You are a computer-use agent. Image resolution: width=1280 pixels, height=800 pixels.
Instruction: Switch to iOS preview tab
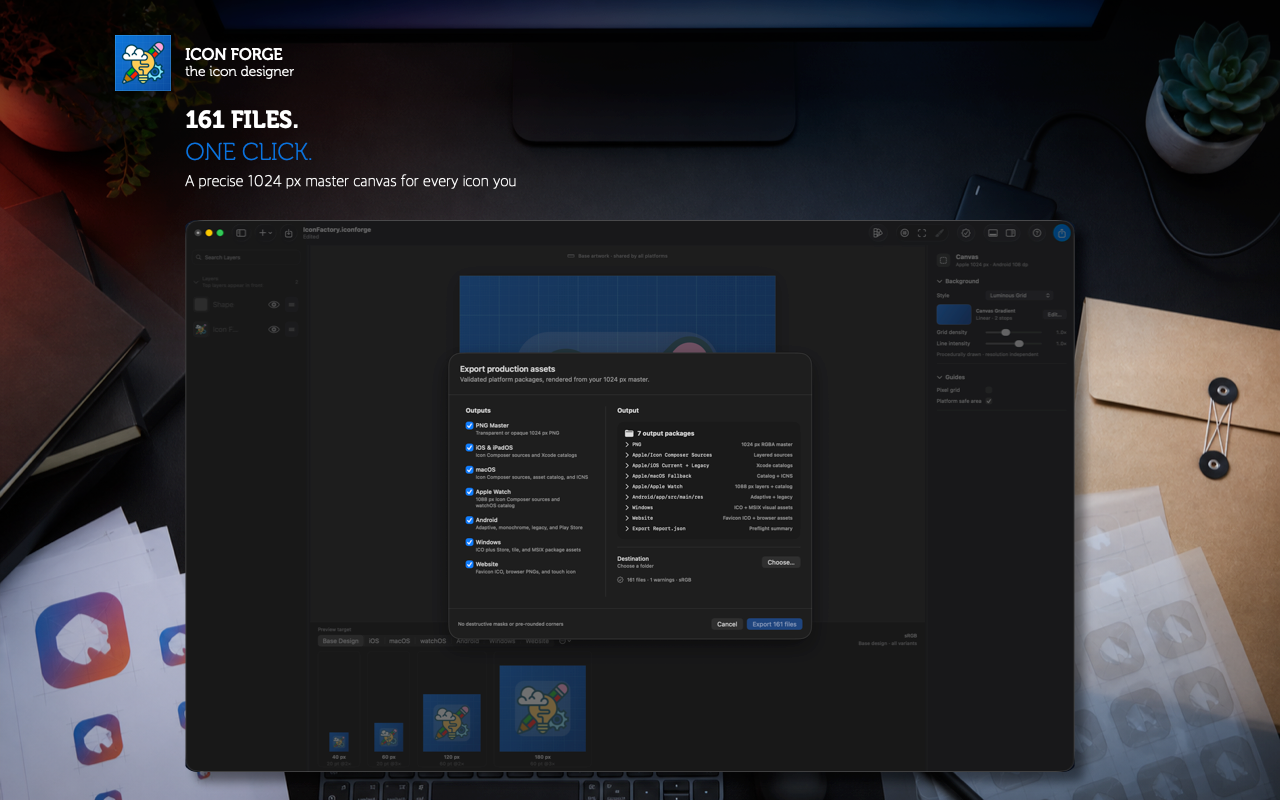click(374, 641)
